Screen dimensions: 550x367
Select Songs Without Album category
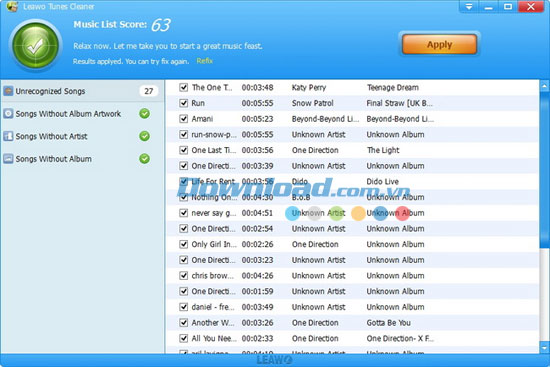tap(82, 159)
